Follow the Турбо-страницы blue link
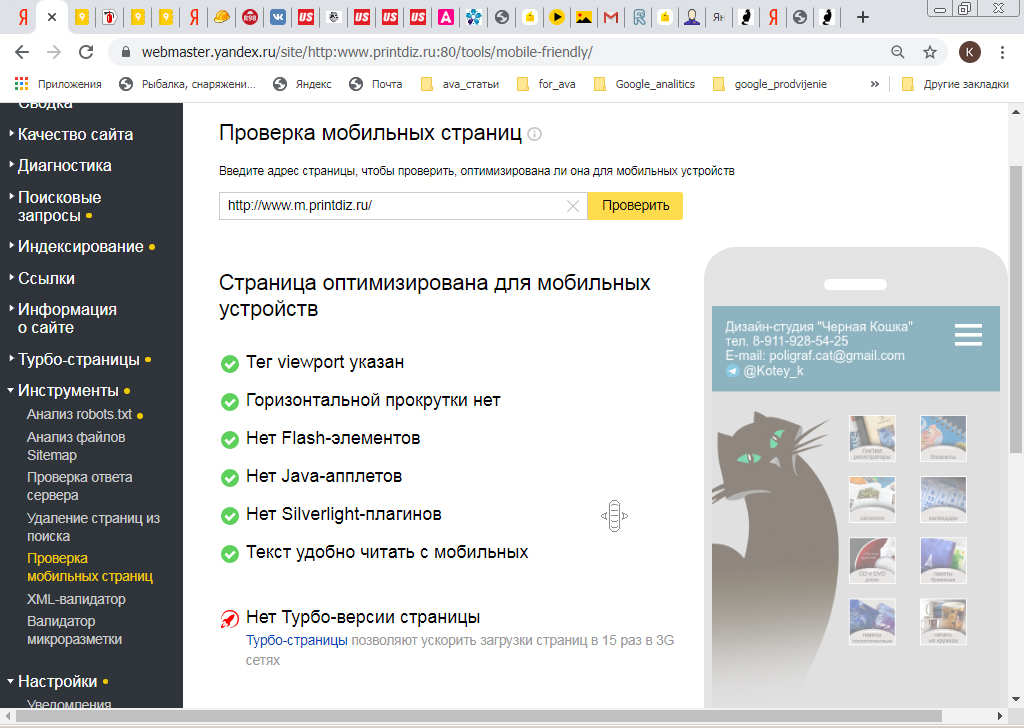The width and height of the screenshot is (1024, 728). pos(296,641)
